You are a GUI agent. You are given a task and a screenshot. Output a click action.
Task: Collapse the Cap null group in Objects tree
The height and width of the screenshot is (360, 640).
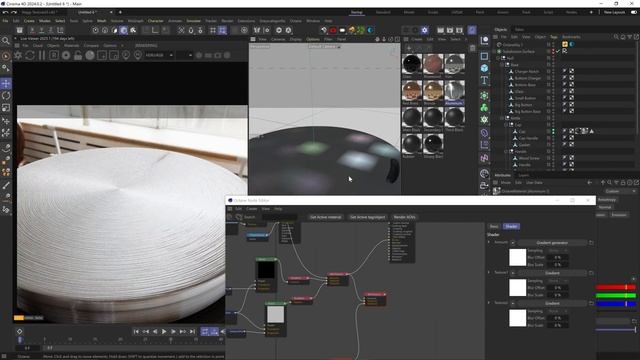pos(506,125)
